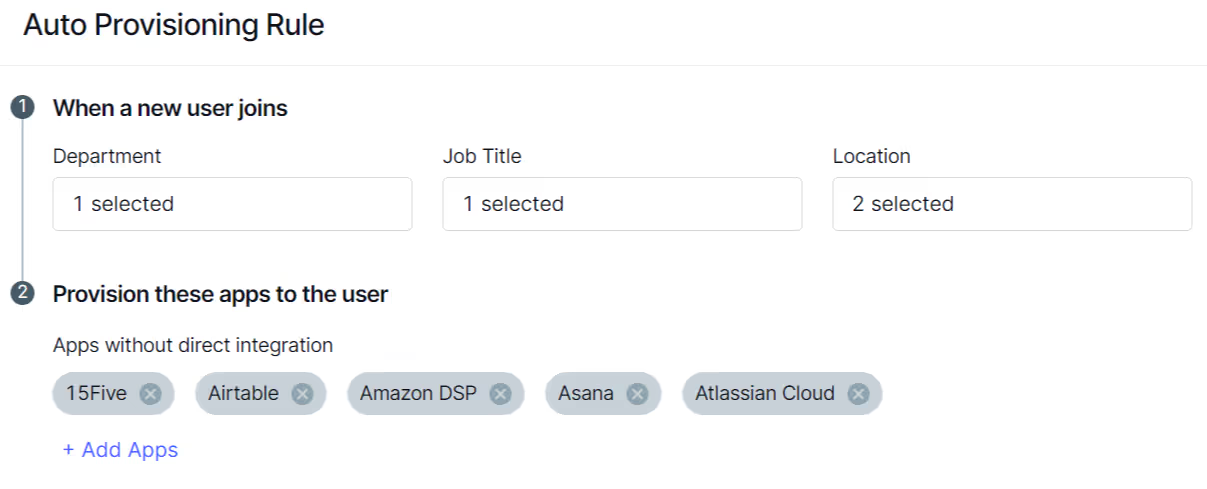Click the Auto Provisioning Rule title
The image size is (1207, 489).
(174, 25)
